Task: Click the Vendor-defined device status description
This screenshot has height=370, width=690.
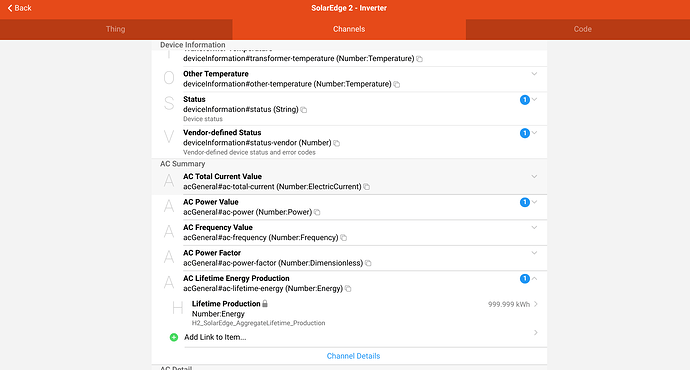Action: pos(250,153)
